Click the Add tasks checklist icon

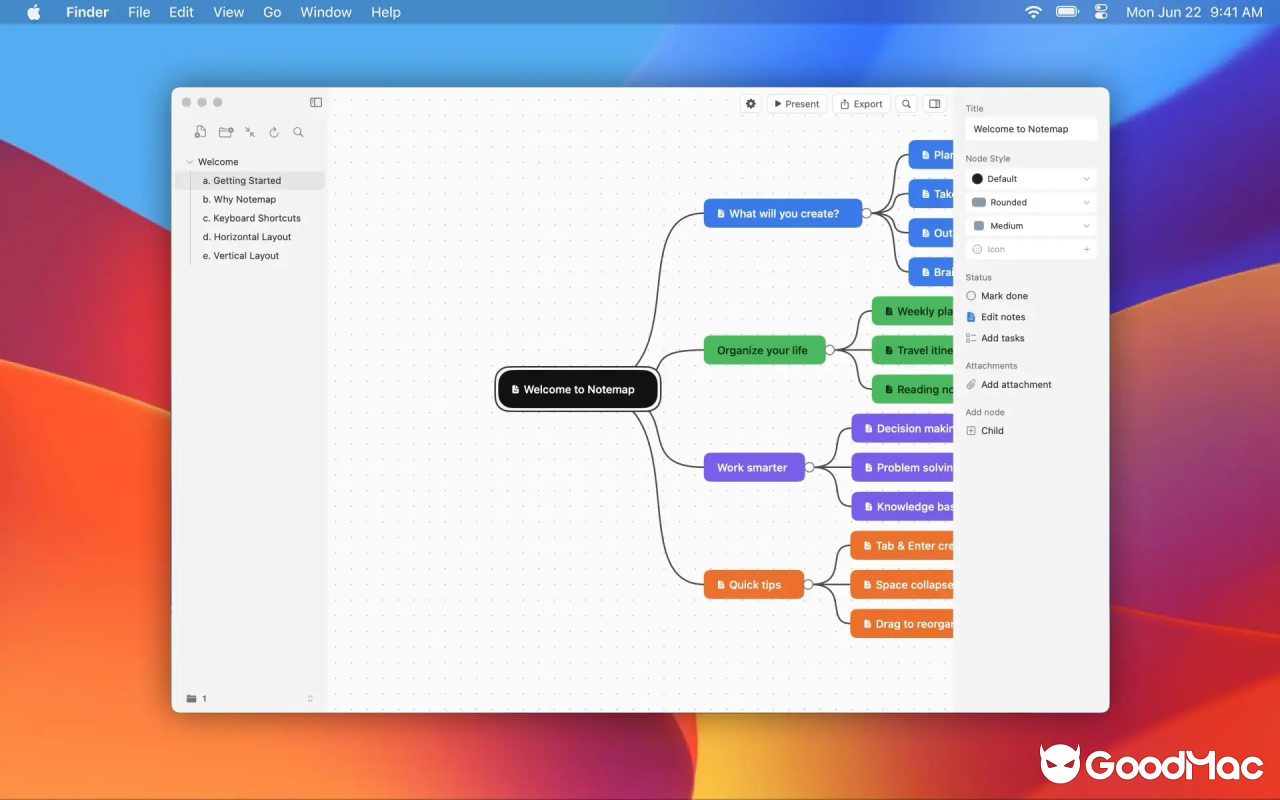[x=971, y=338]
